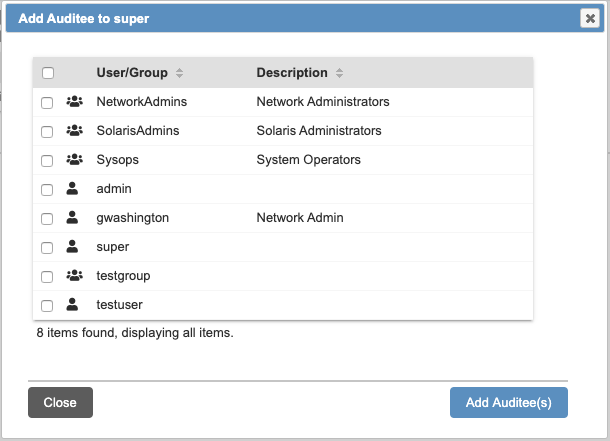The image size is (610, 441).
Task: Click the Add Auditee(s) button
Action: (x=509, y=402)
